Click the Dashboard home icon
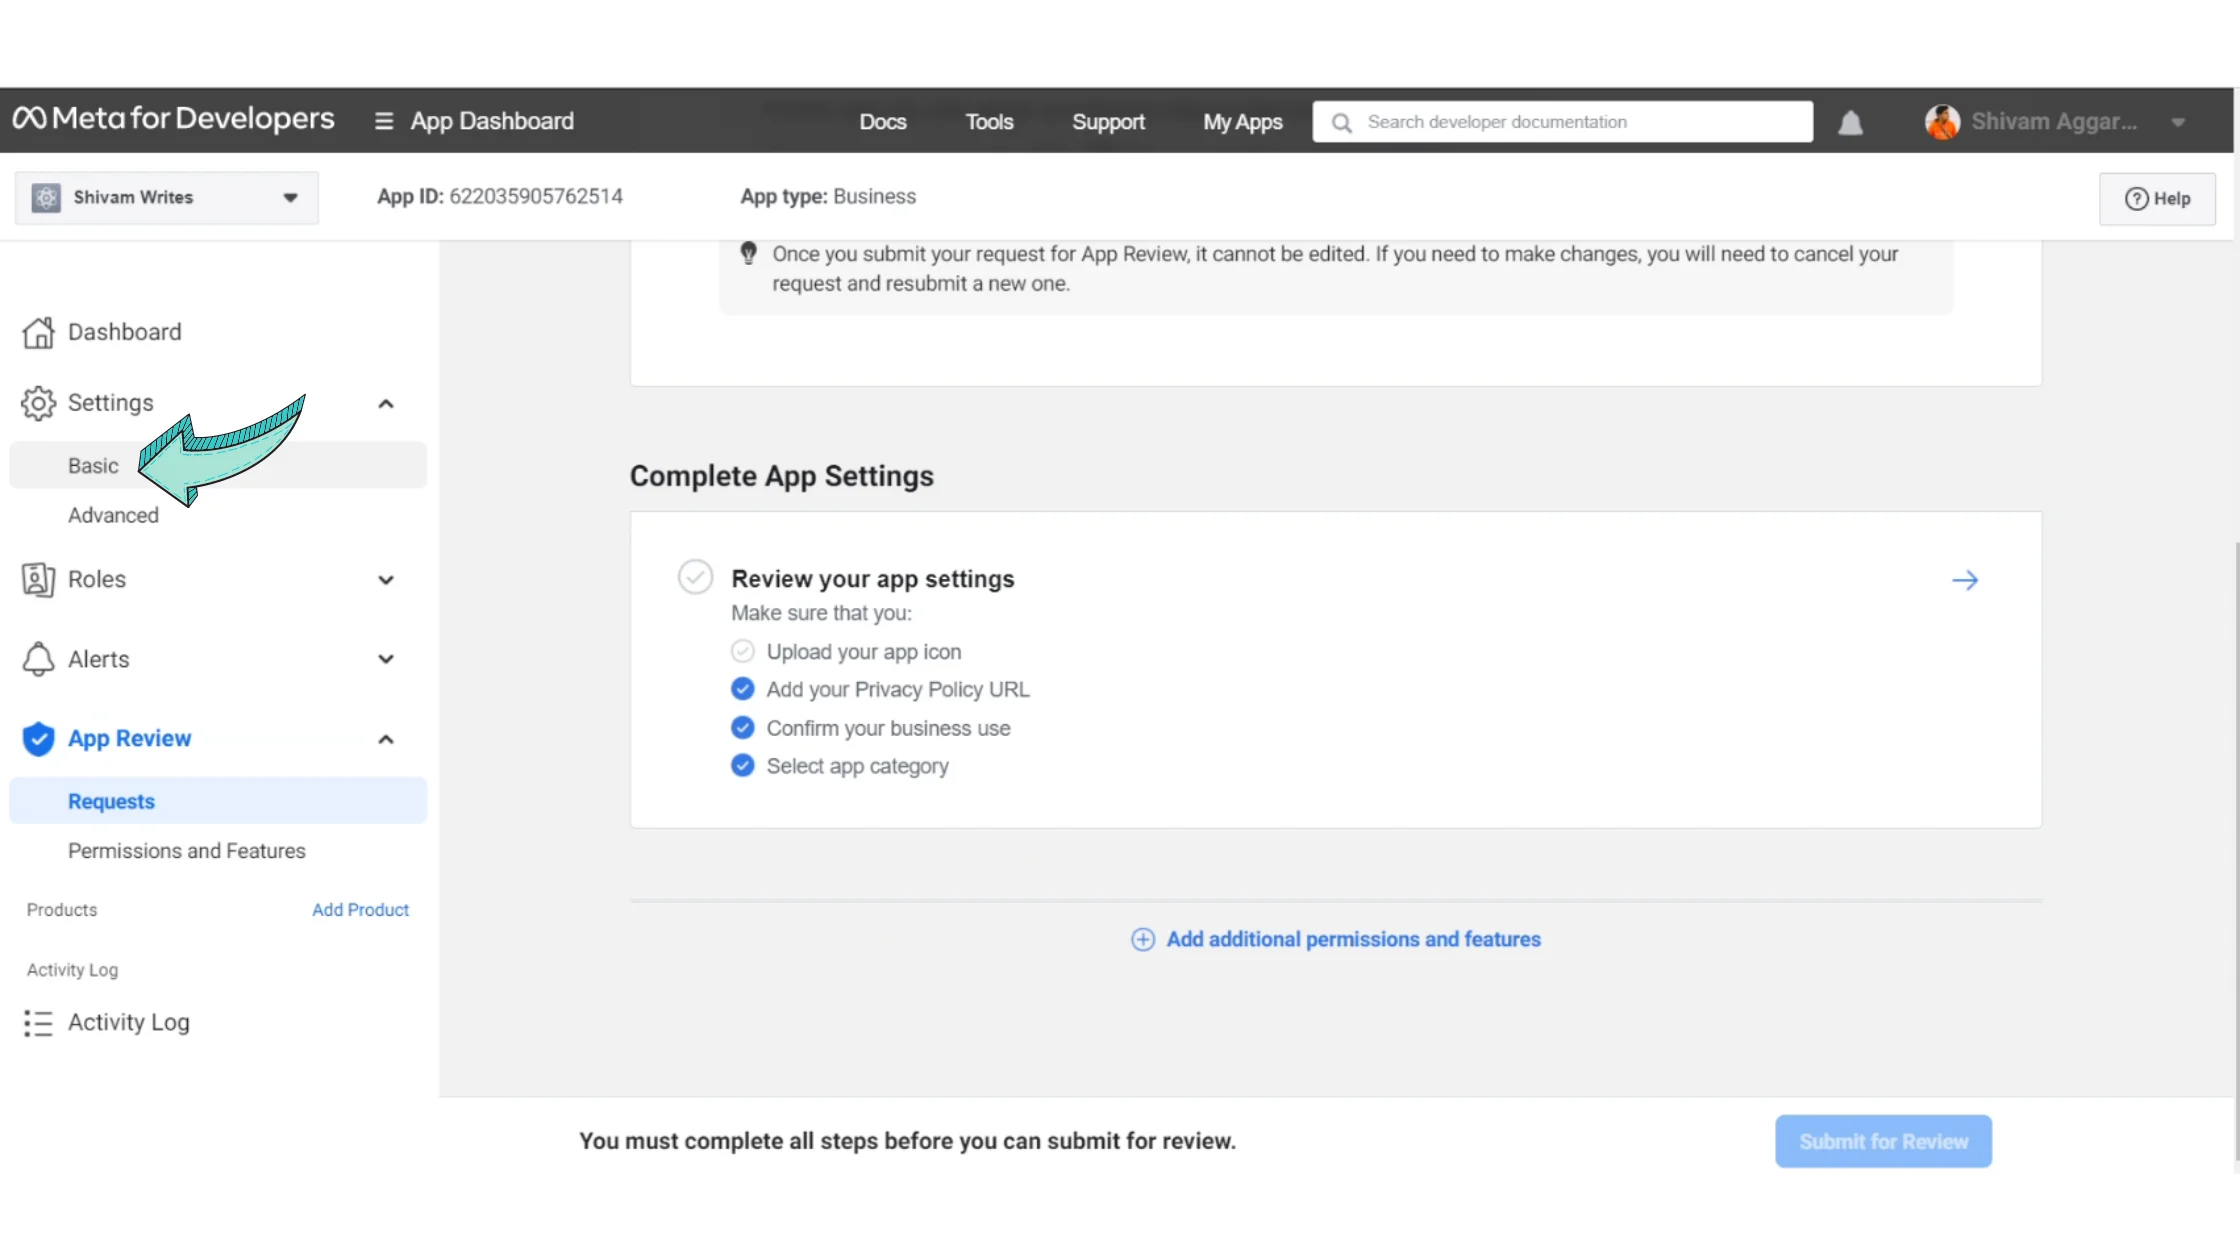The width and height of the screenshot is (2240, 1260). [38, 332]
